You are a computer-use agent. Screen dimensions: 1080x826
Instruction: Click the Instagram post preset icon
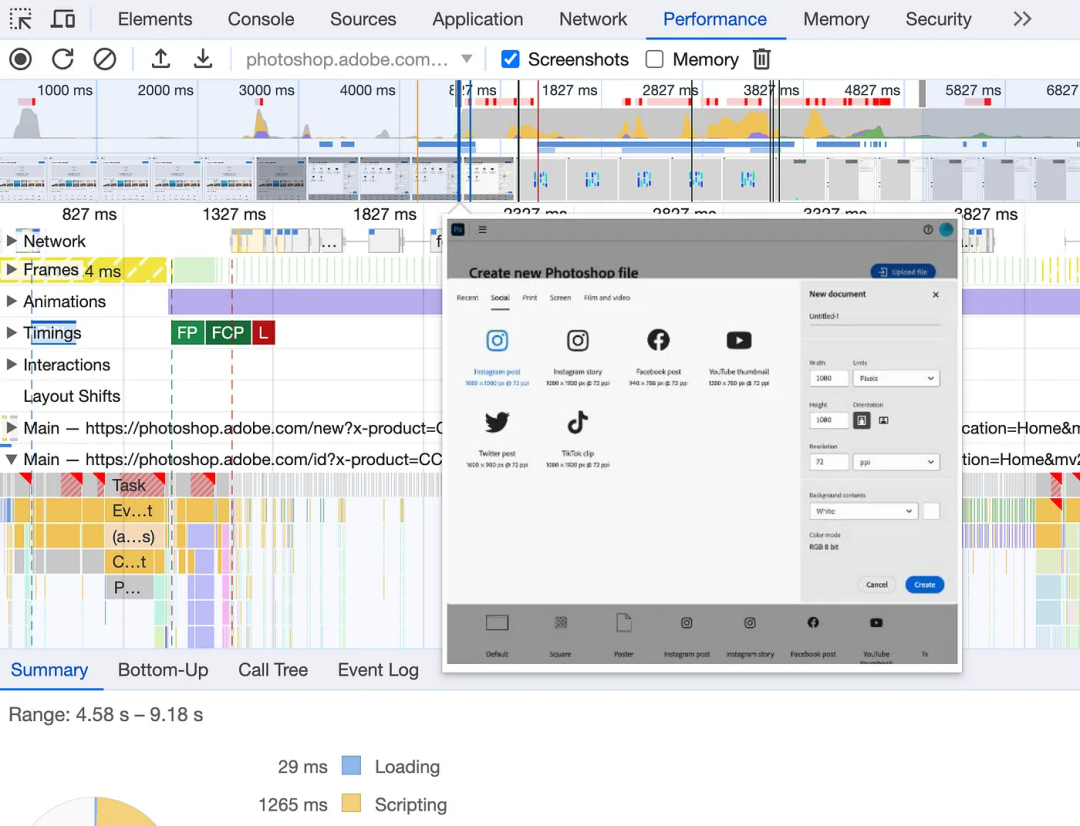(x=497, y=340)
